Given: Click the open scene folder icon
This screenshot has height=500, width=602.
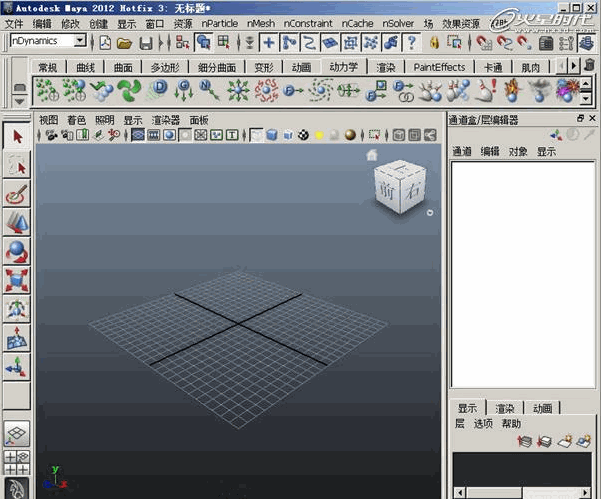Looking at the screenshot, I should [x=125, y=42].
